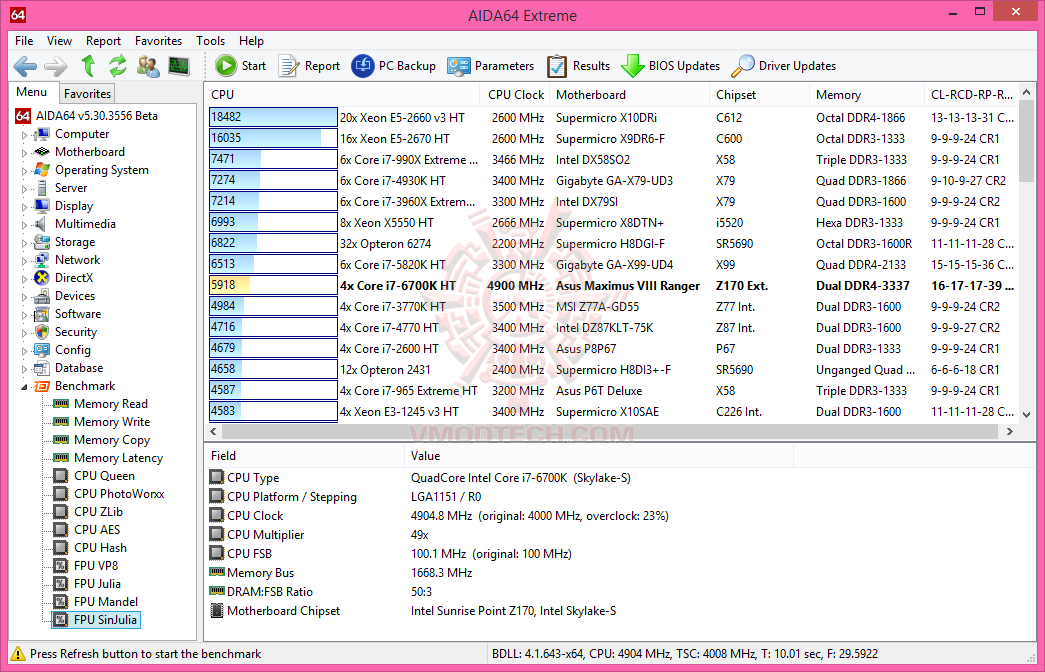Click the Value column header

point(598,456)
